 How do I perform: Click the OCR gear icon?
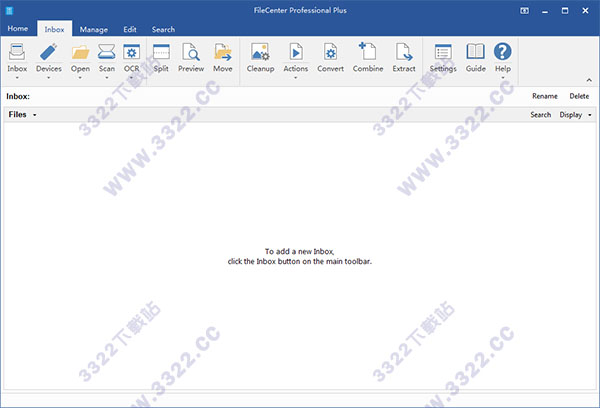[131, 52]
